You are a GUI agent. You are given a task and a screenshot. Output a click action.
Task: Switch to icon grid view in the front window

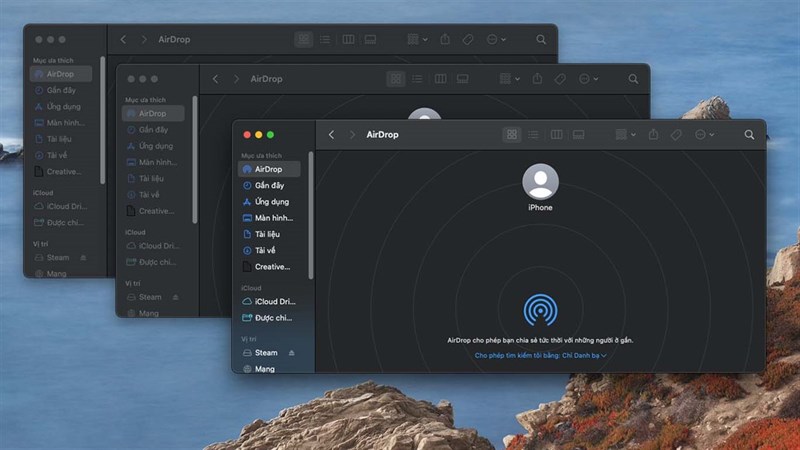click(512, 135)
